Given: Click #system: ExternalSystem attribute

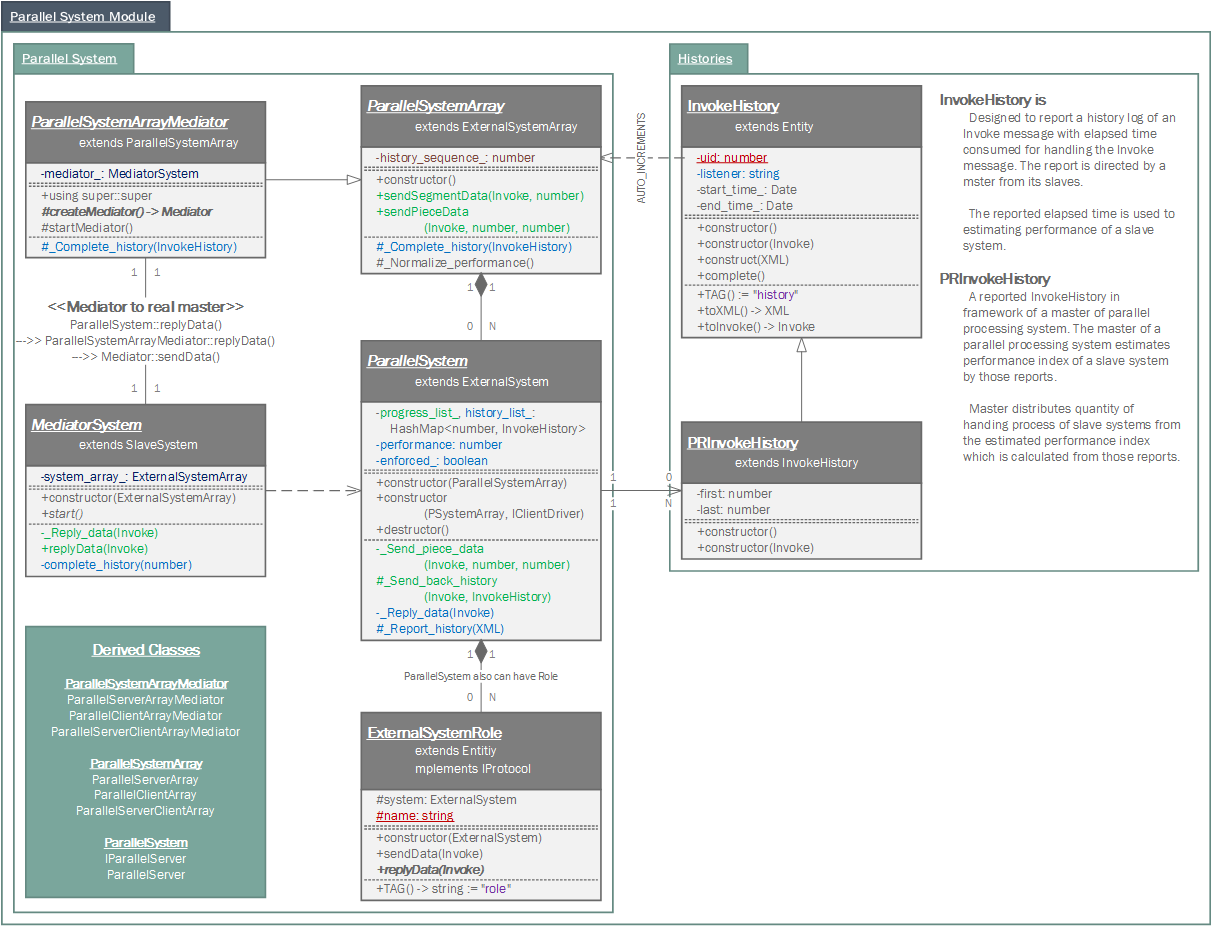Looking at the screenshot, I should click(x=447, y=800).
